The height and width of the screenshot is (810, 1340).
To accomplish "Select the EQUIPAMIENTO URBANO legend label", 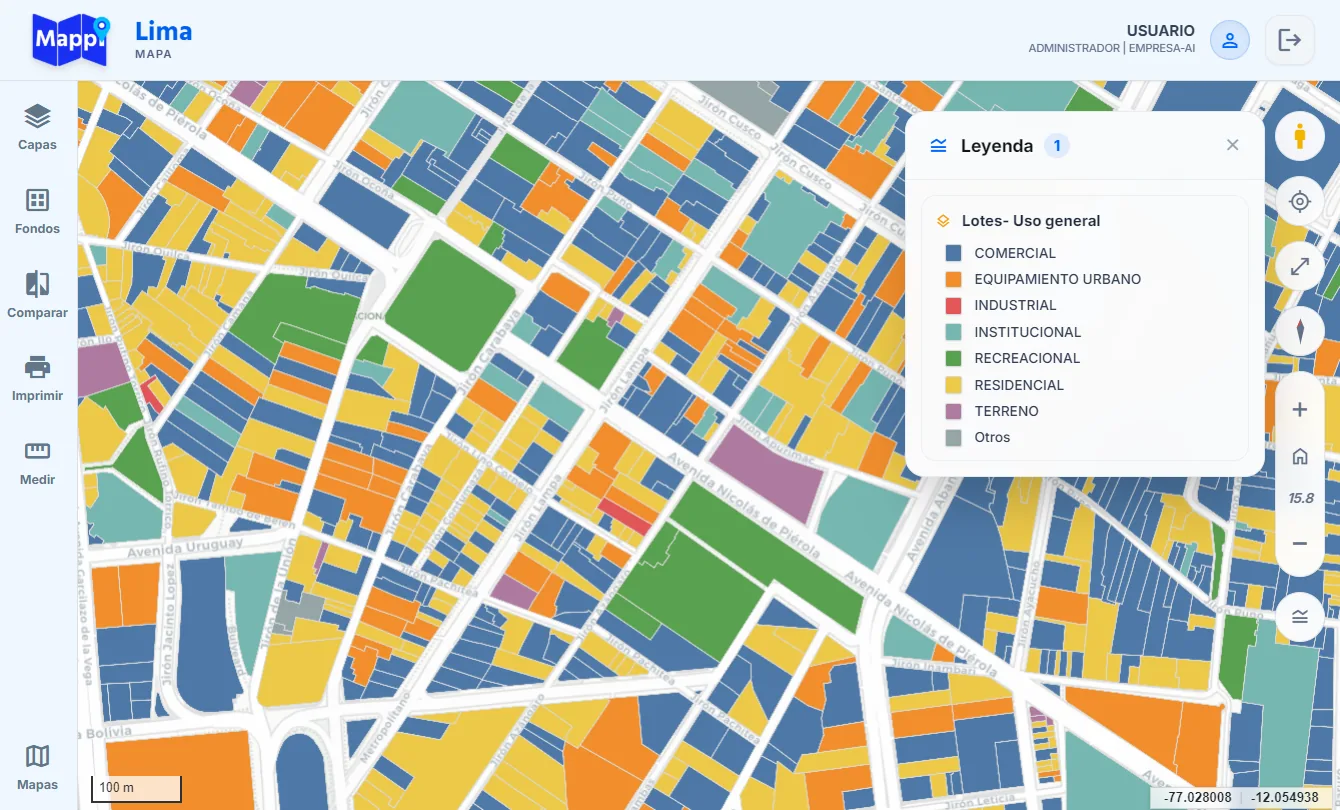I will (x=1058, y=280).
